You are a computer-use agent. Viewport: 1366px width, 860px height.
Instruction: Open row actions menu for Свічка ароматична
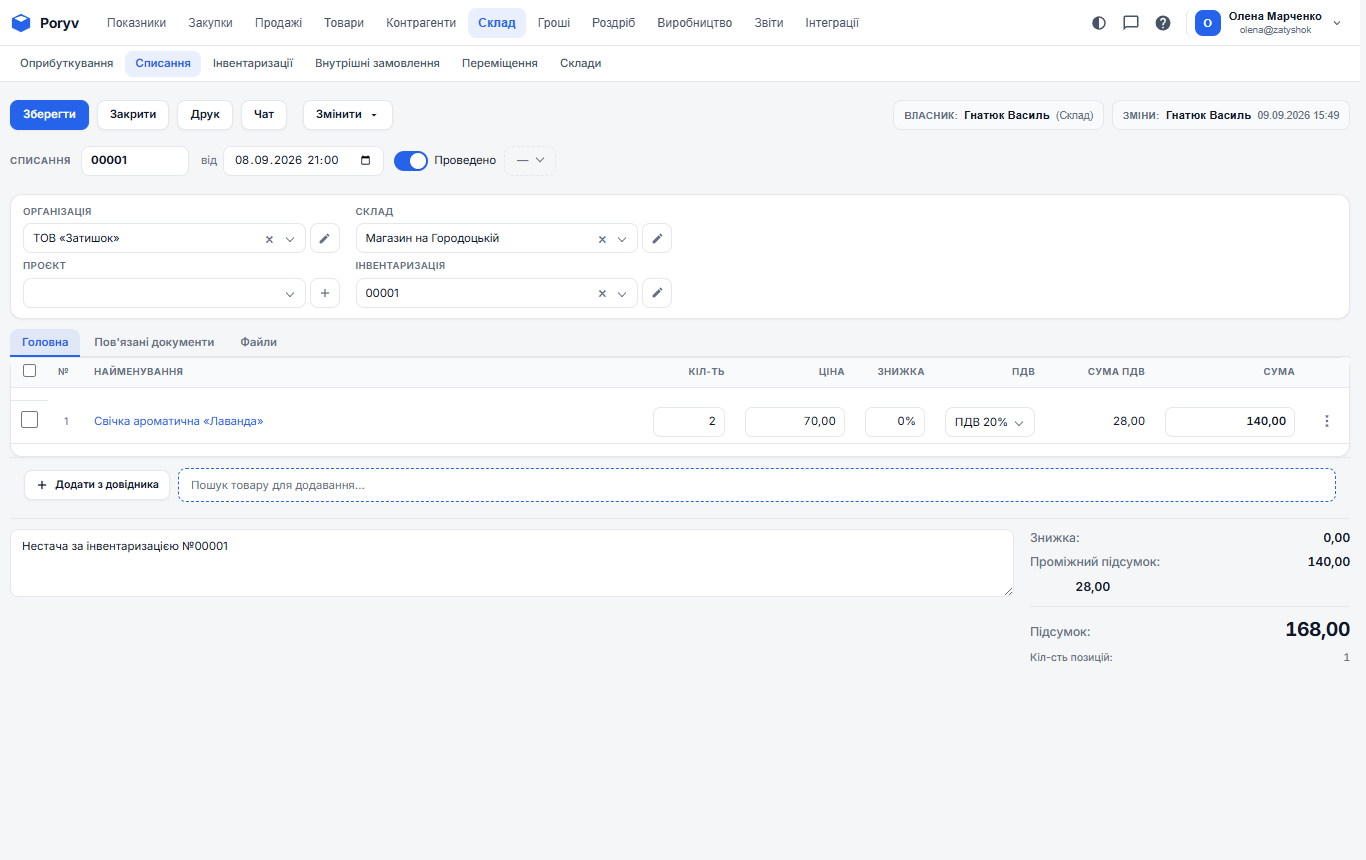(x=1327, y=422)
